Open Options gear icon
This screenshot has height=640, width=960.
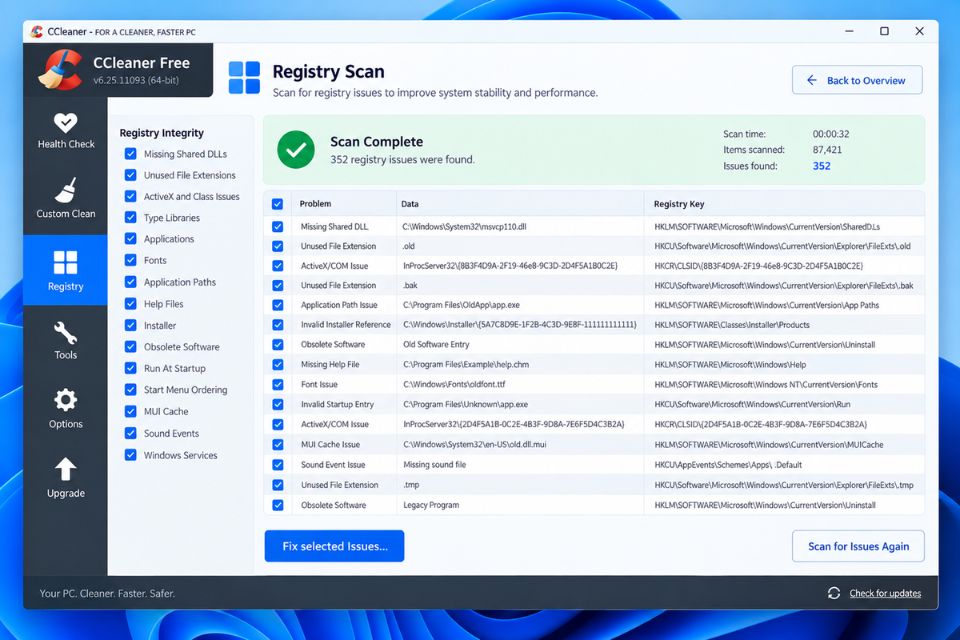click(66, 401)
